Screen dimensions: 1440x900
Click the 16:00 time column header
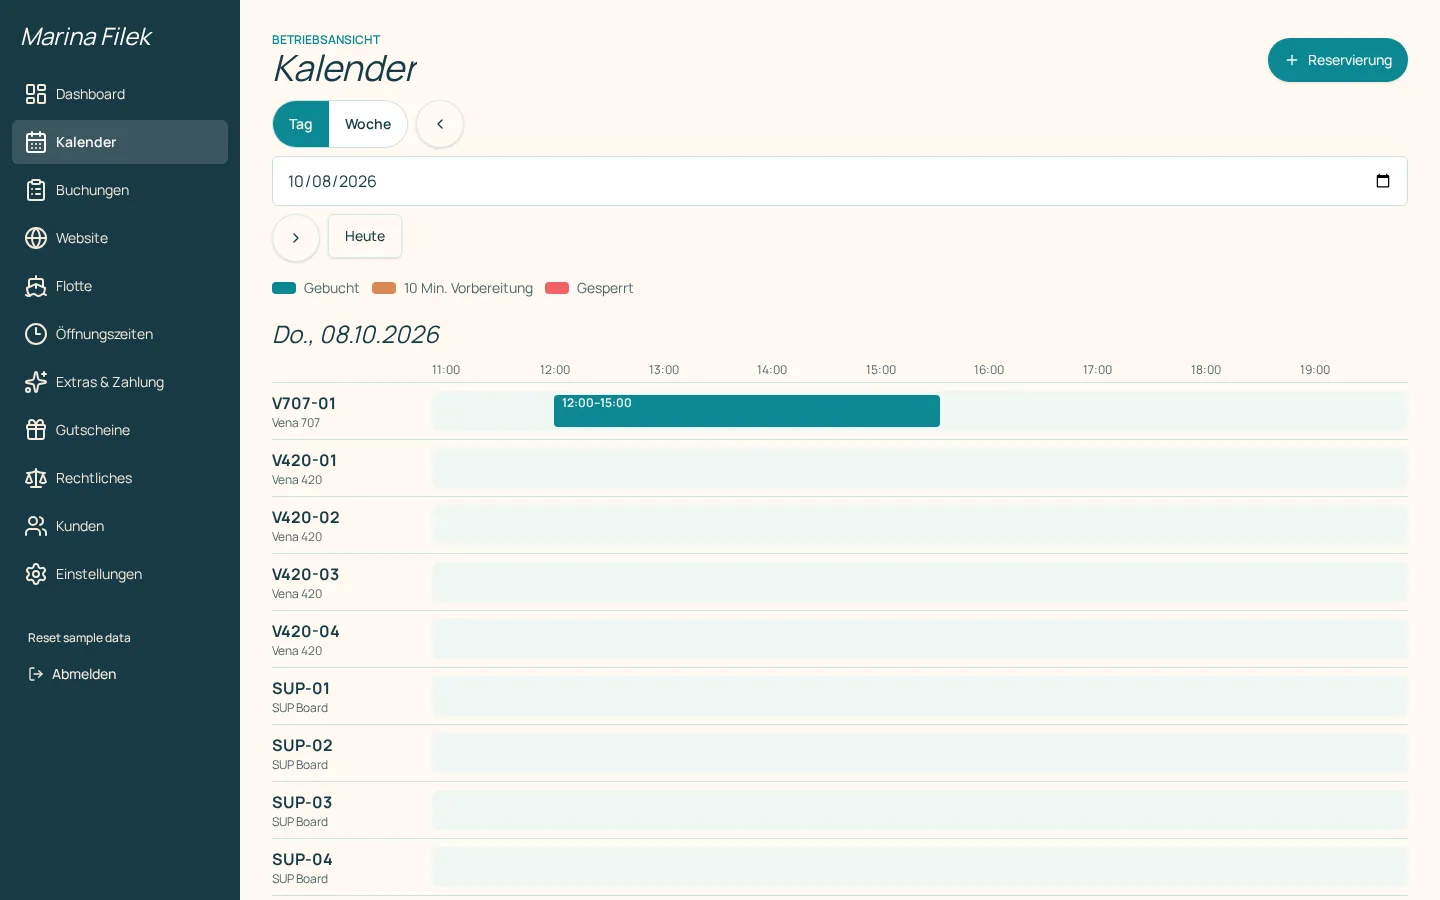tap(989, 370)
